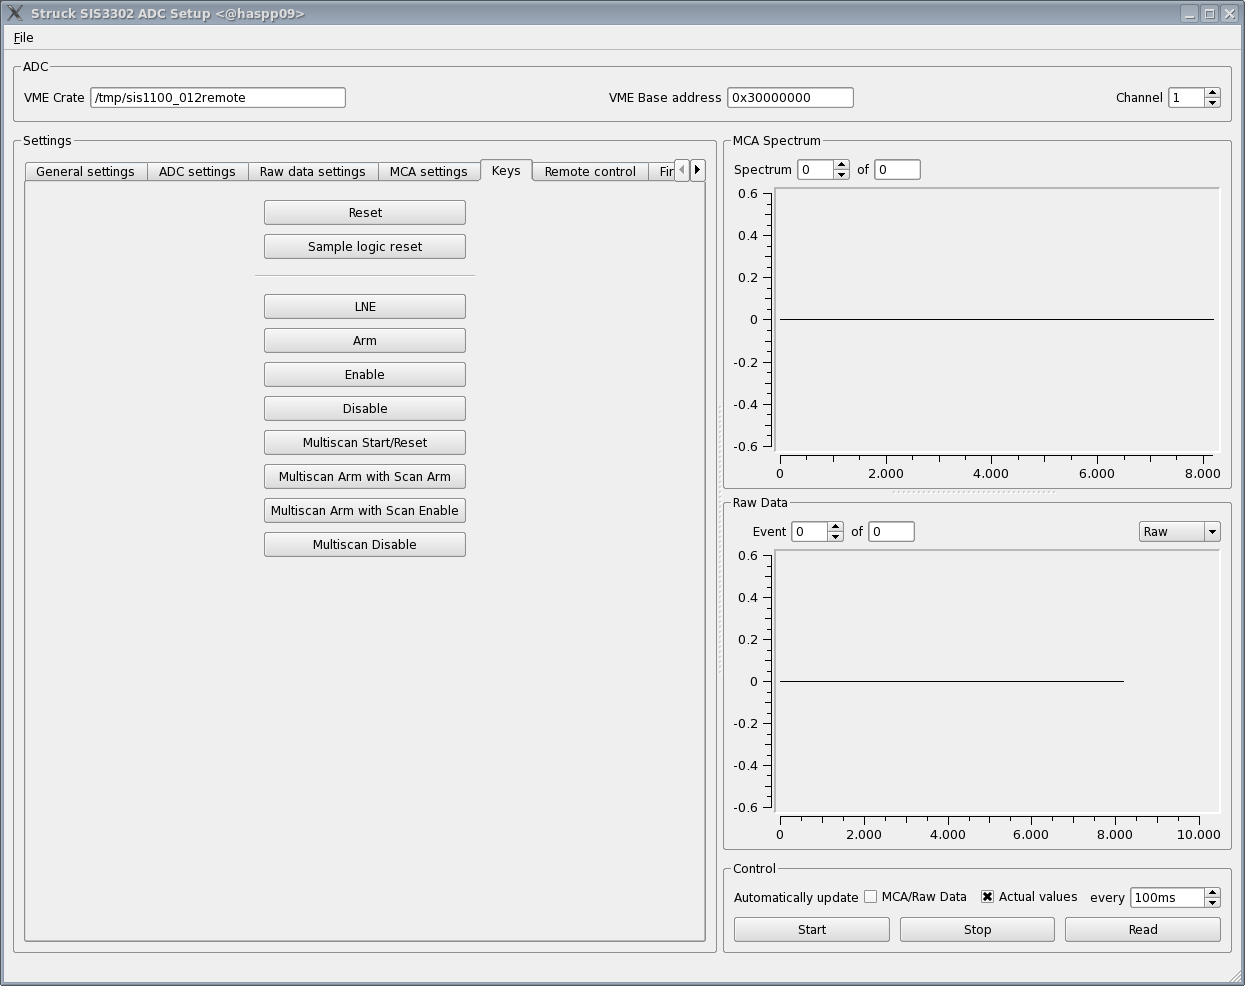Click the Sample logic reset button
Image resolution: width=1245 pixels, height=986 pixels.
[x=365, y=246]
